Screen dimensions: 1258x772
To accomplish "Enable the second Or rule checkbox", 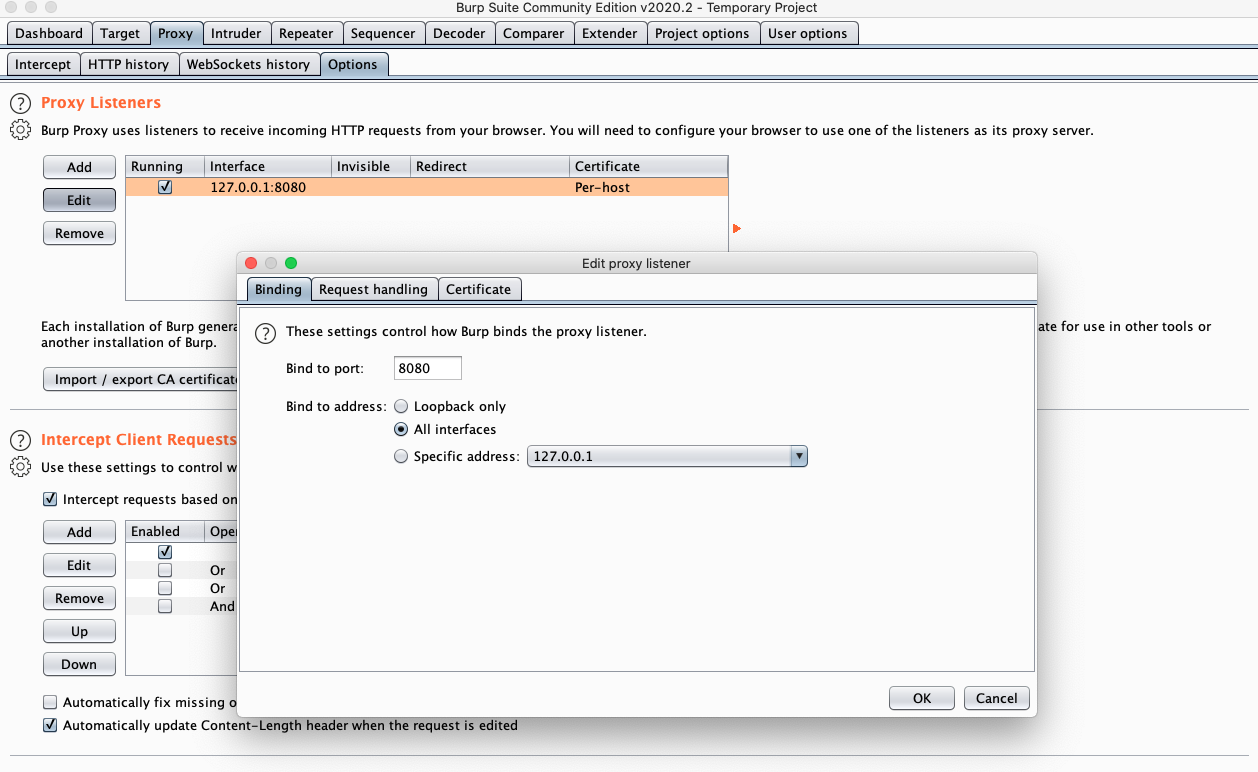I will click(165, 588).
